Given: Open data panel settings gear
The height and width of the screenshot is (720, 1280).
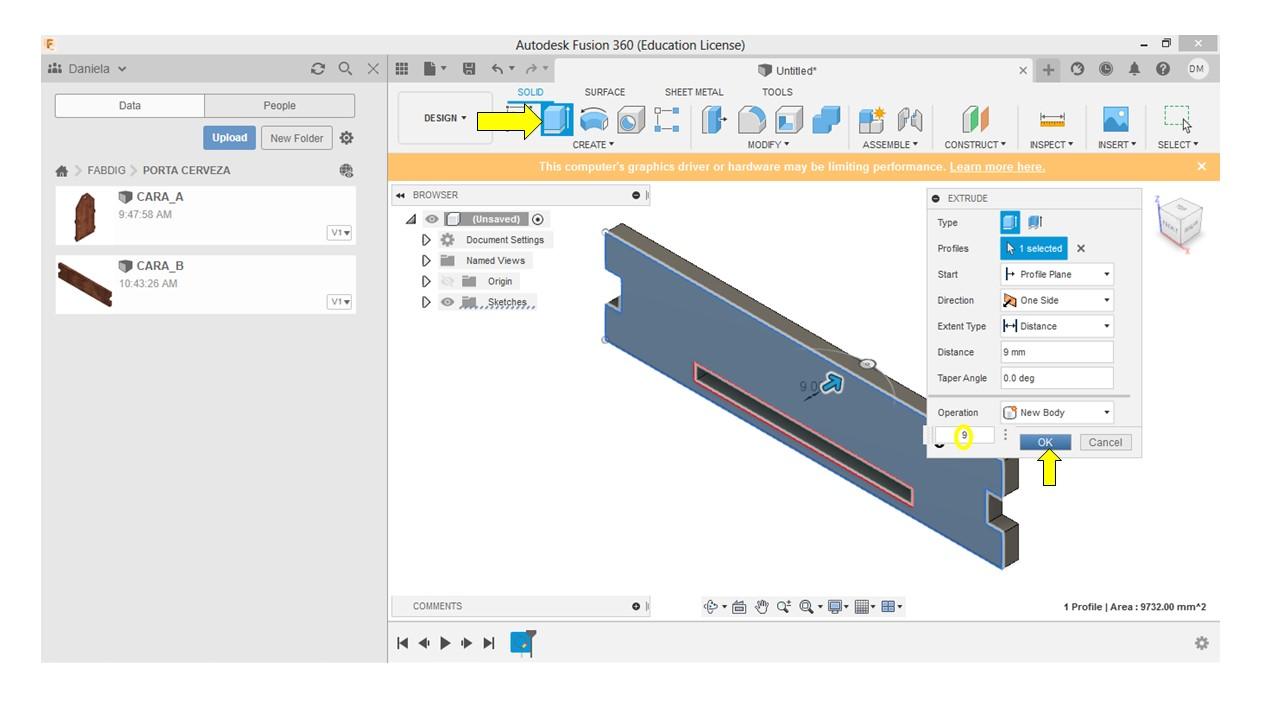Looking at the screenshot, I should point(347,138).
